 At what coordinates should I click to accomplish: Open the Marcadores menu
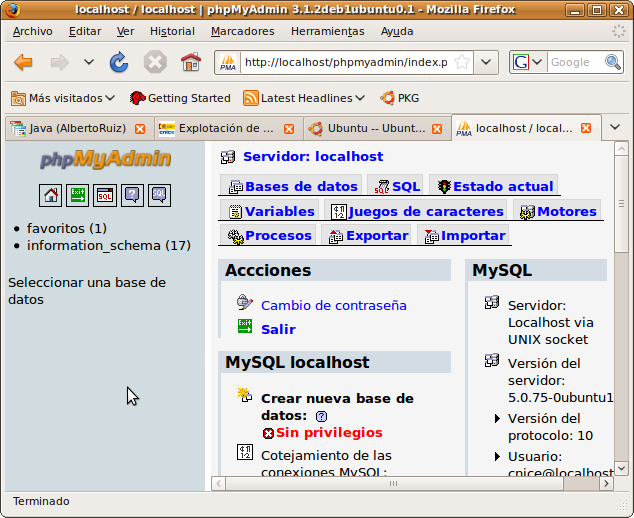pos(242,31)
